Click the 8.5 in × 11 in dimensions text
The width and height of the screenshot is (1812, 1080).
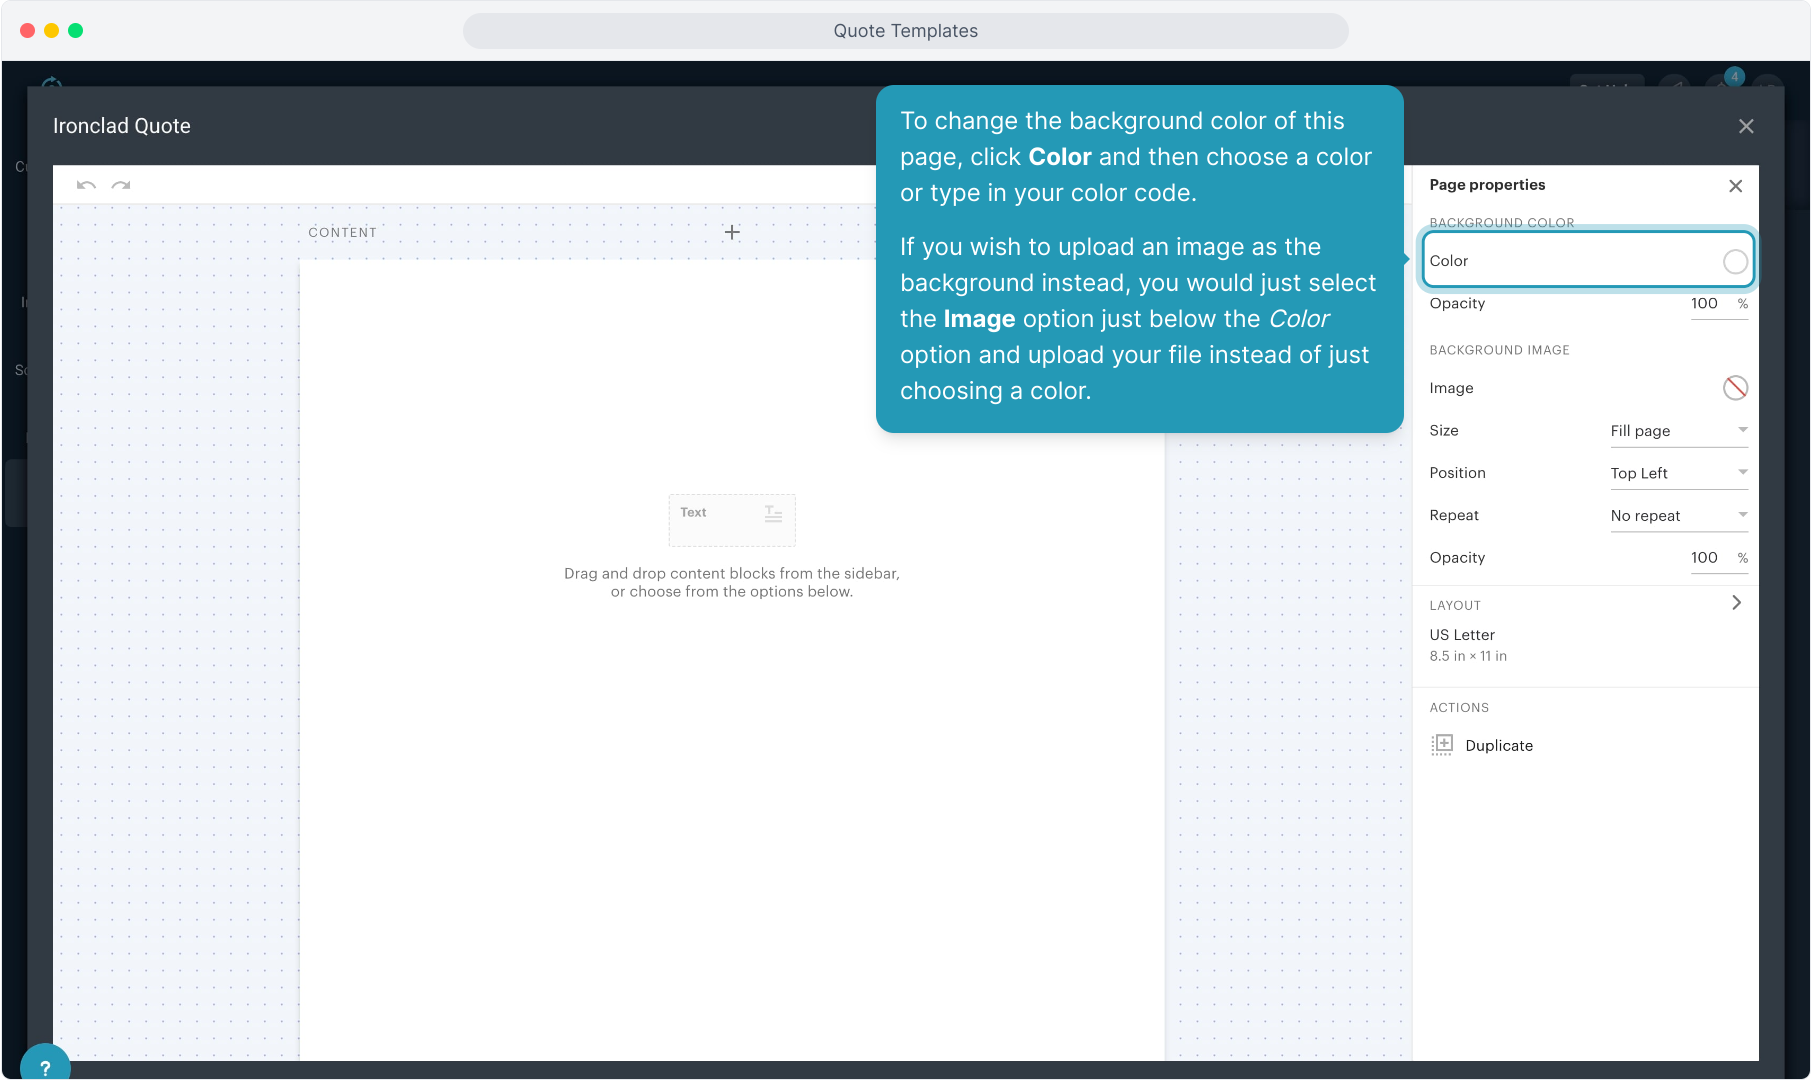click(x=1468, y=656)
